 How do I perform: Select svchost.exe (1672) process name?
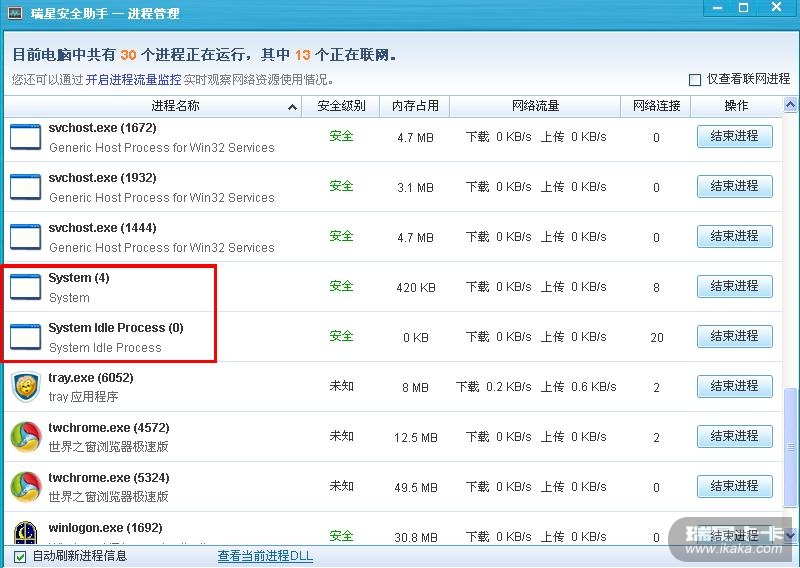tap(103, 128)
